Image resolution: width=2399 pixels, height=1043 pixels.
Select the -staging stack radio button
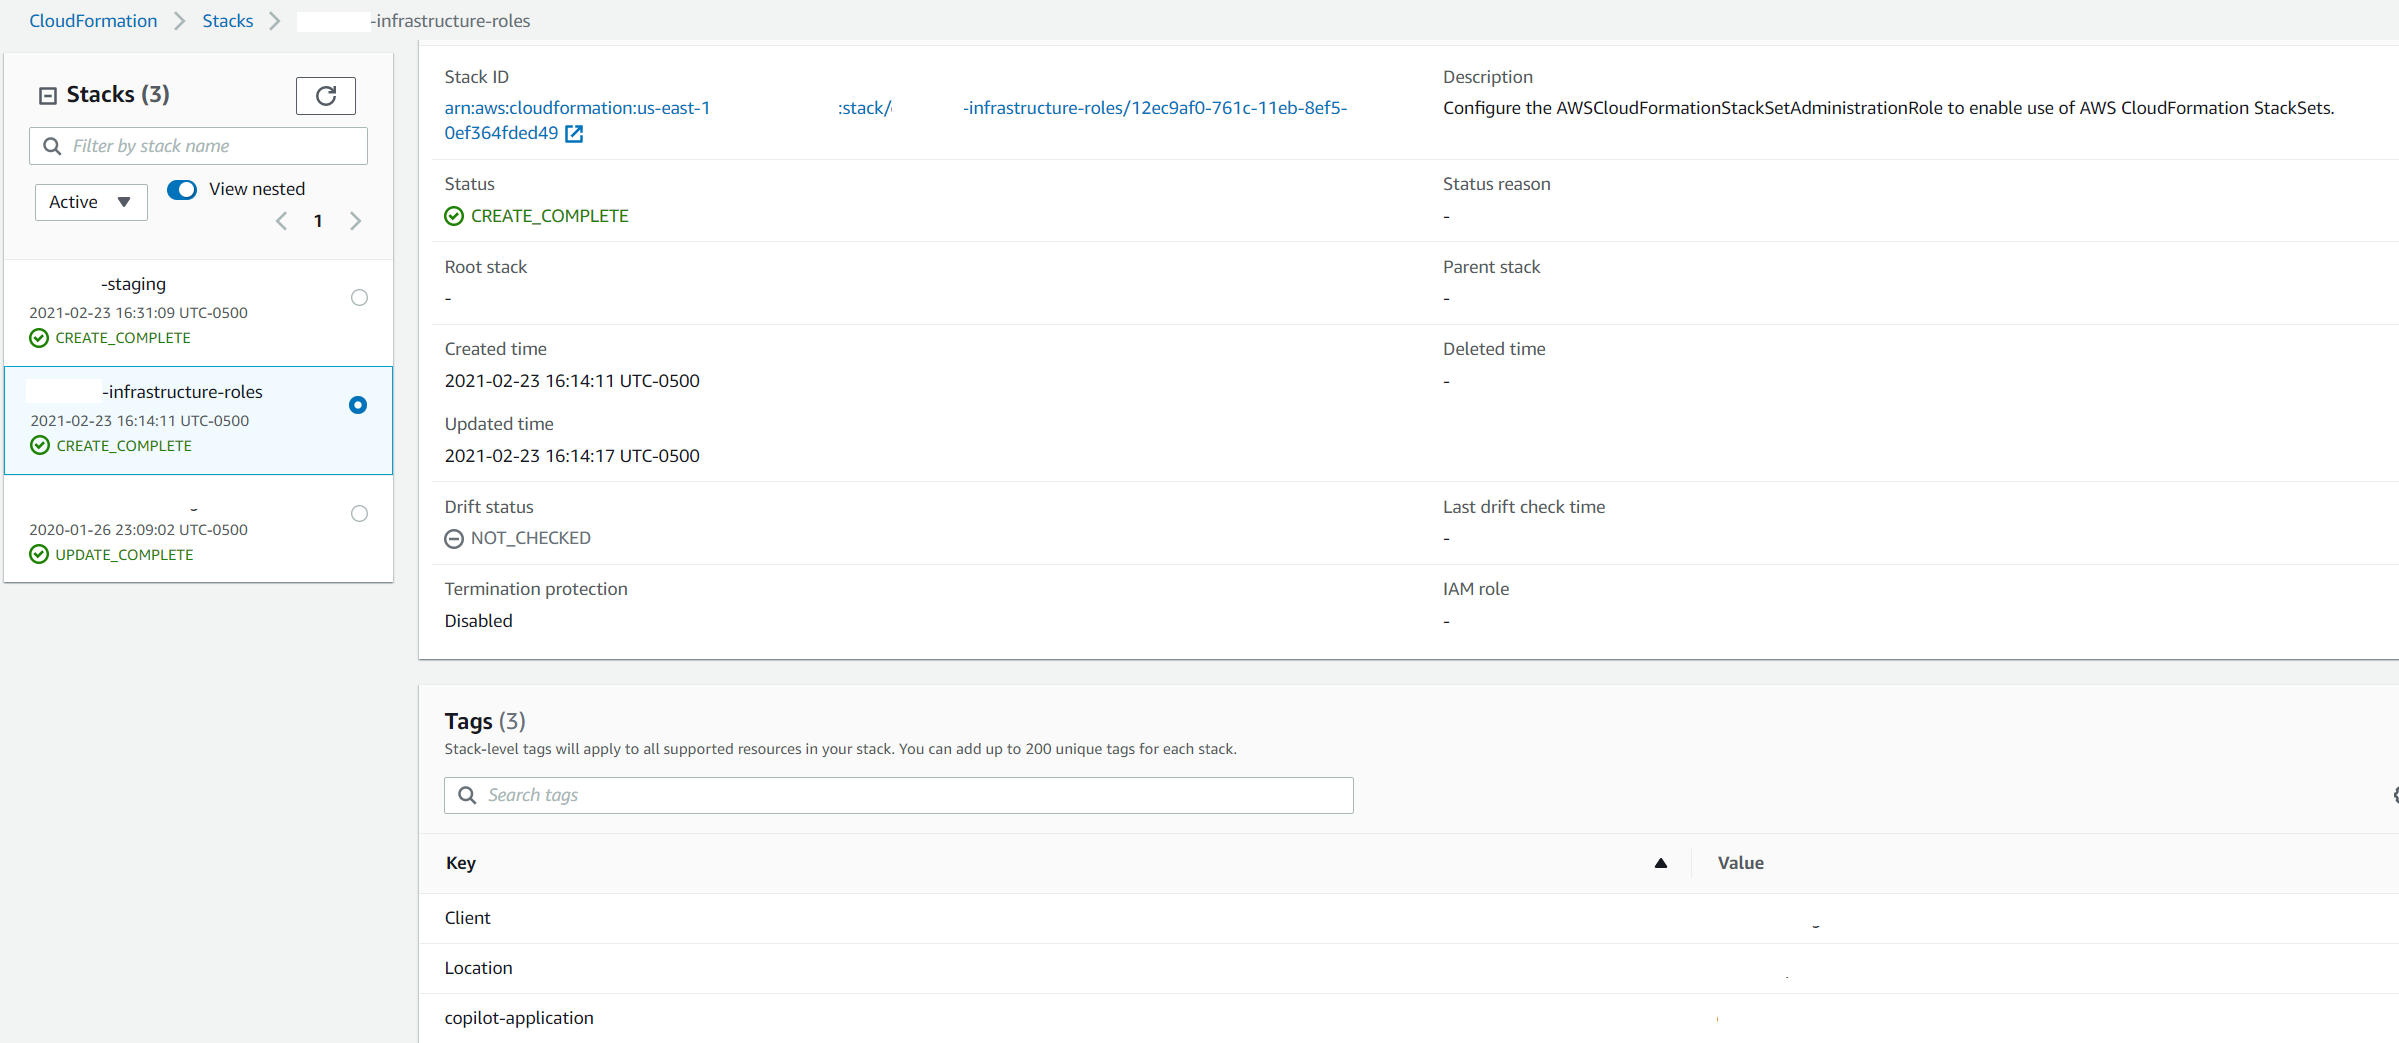pyautogui.click(x=360, y=297)
